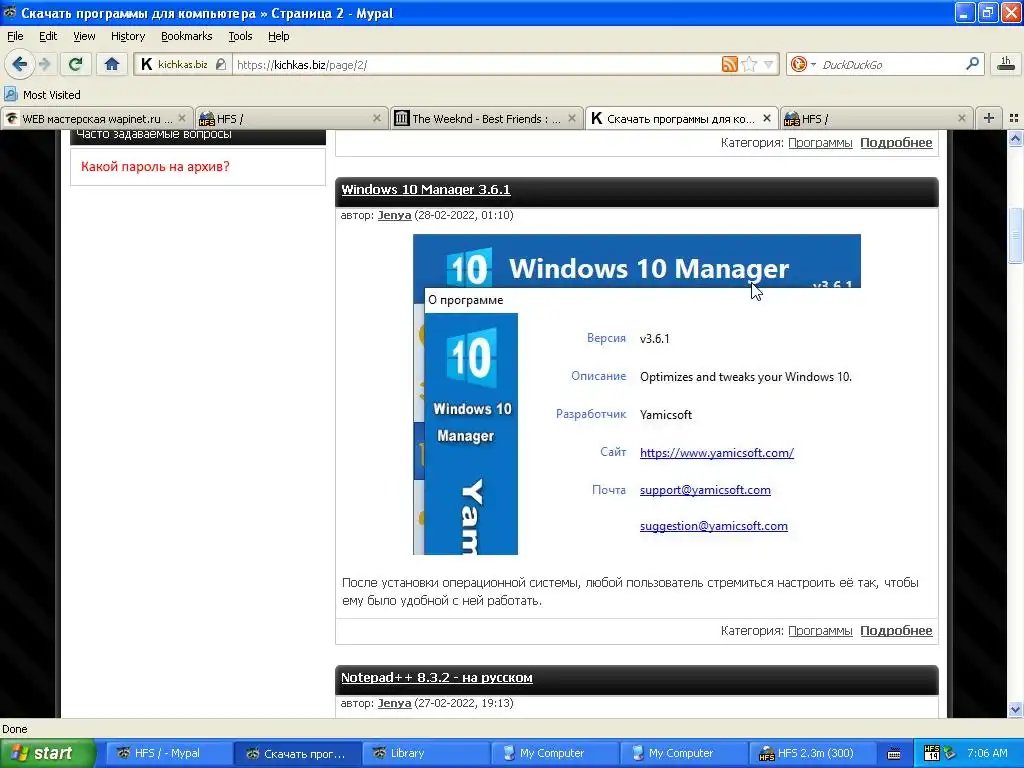
Task: Switch to HFS 2.3m (300) taskbar window
Action: click(x=810, y=753)
